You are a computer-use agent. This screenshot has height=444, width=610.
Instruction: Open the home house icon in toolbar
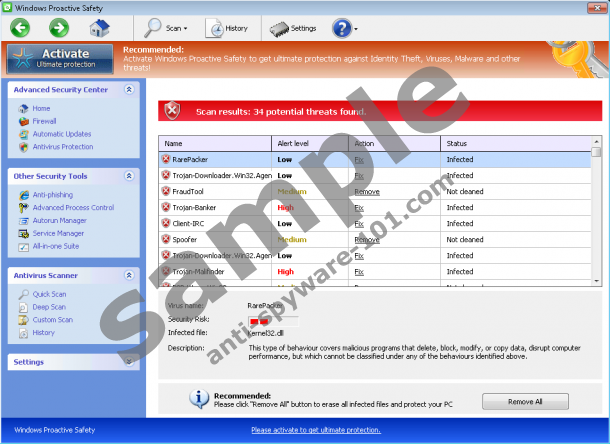(100, 28)
